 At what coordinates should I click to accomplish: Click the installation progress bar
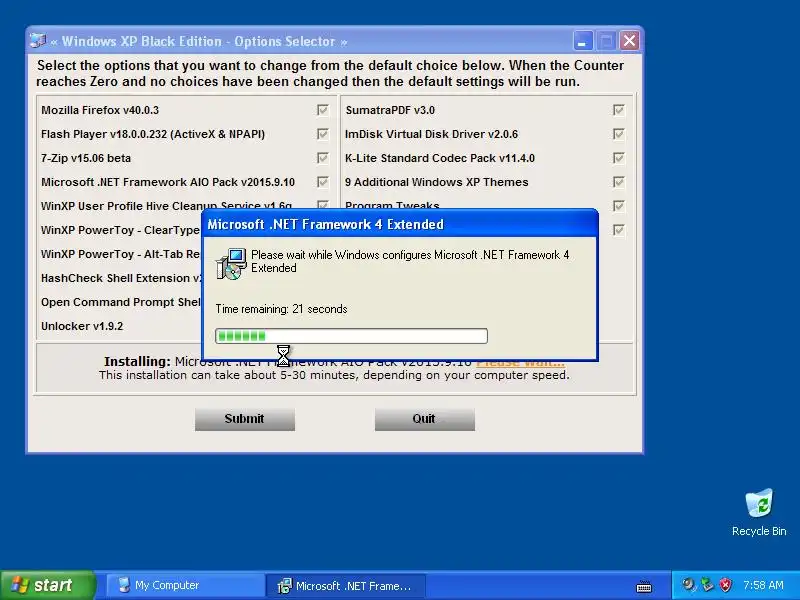(x=352, y=336)
